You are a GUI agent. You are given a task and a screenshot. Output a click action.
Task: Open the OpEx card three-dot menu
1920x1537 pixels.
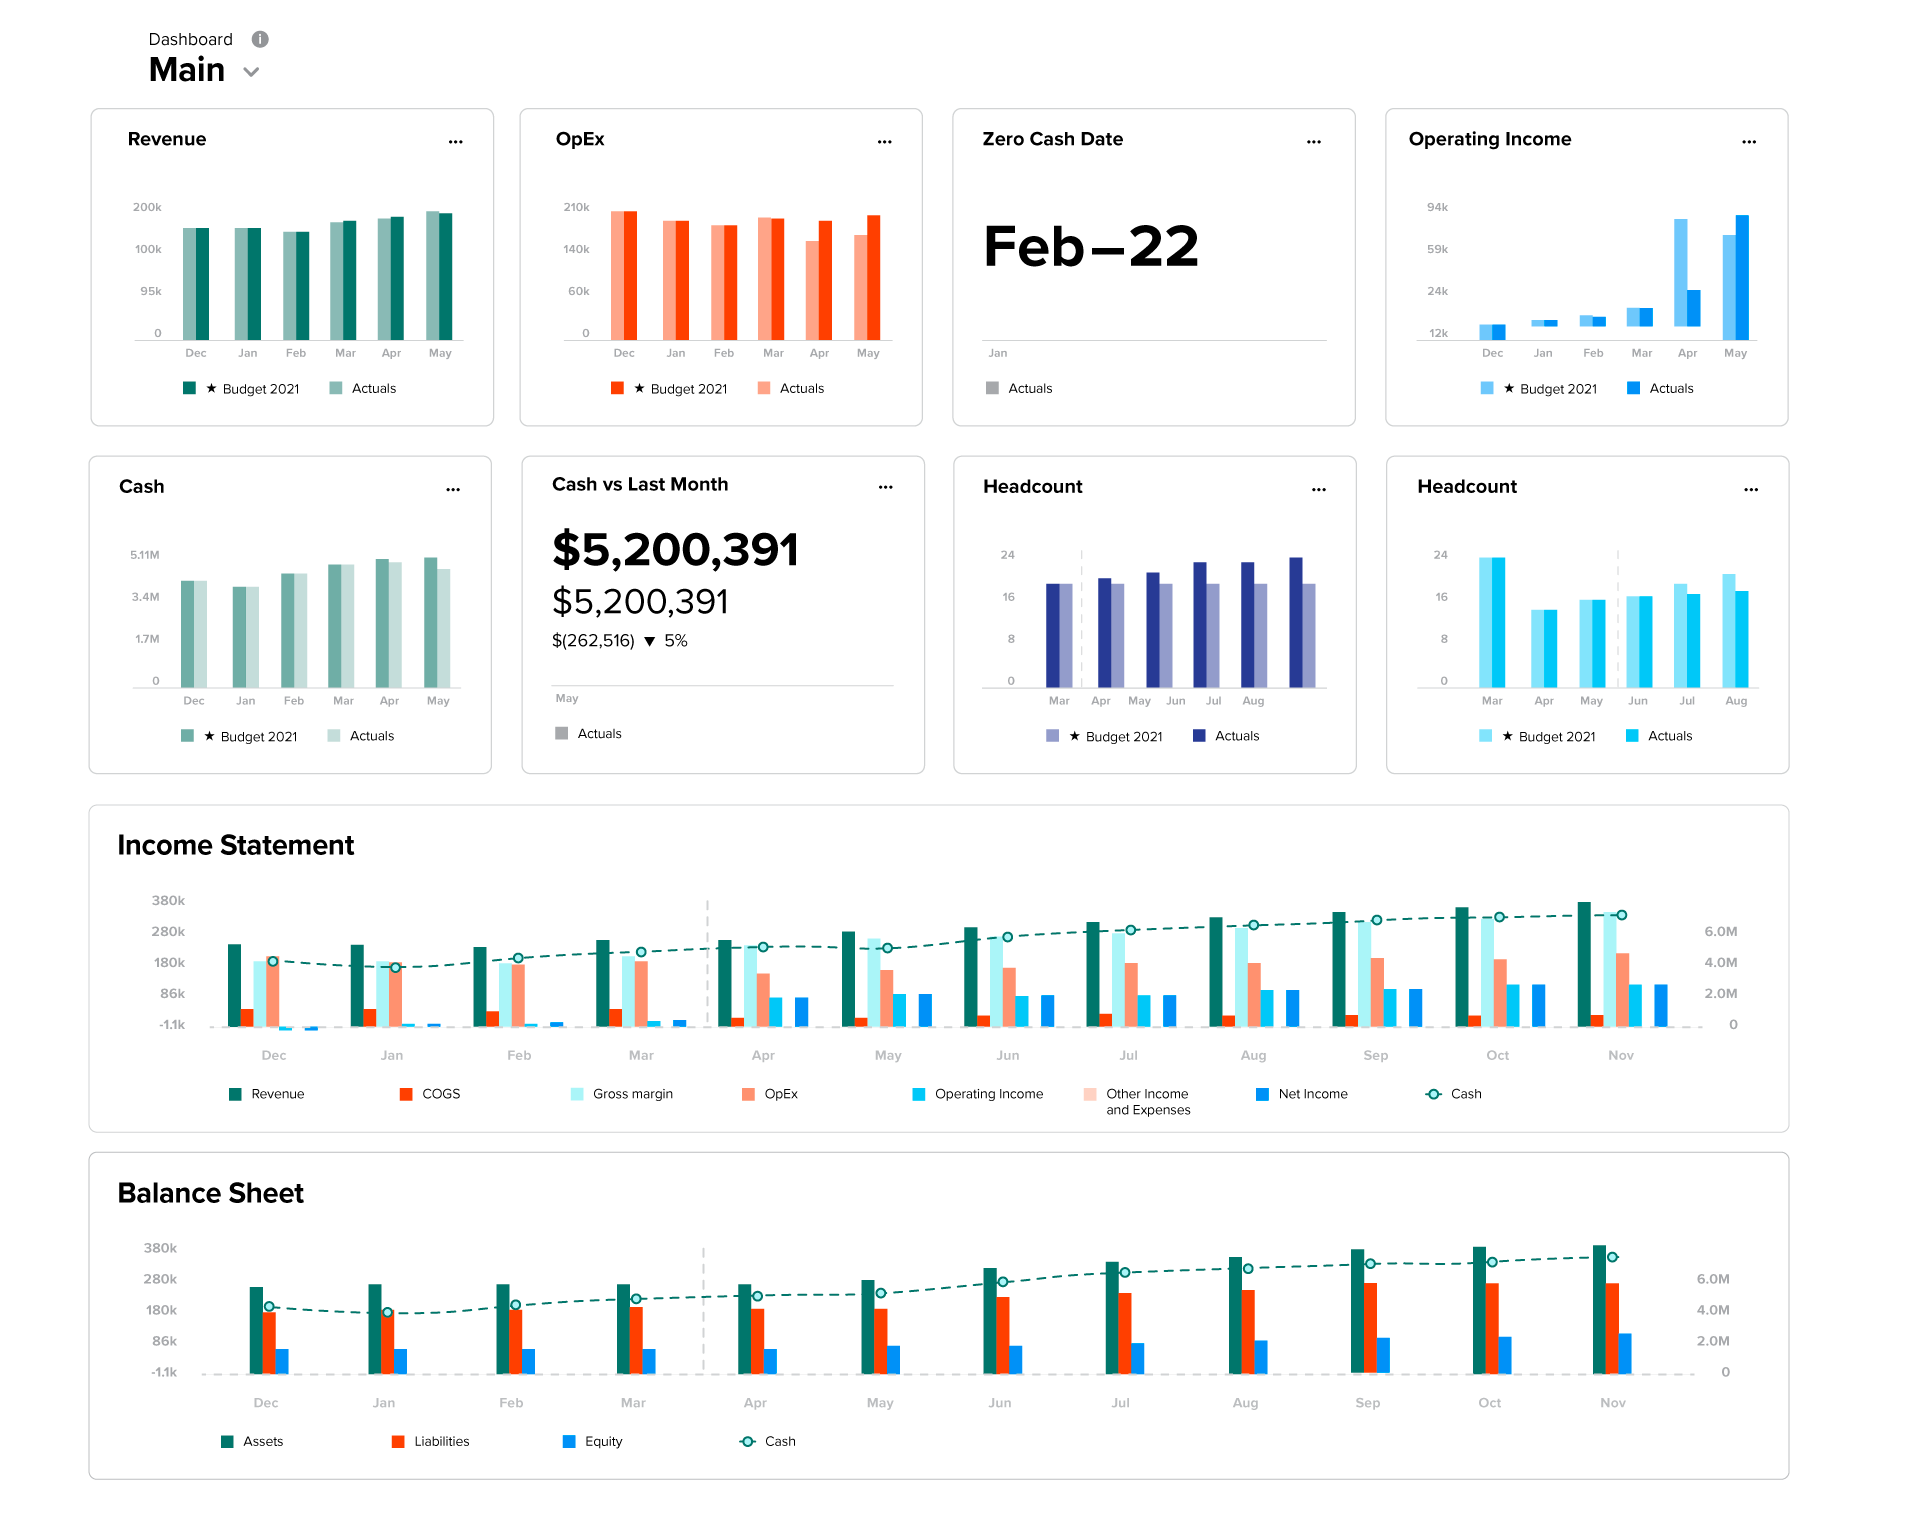point(884,142)
